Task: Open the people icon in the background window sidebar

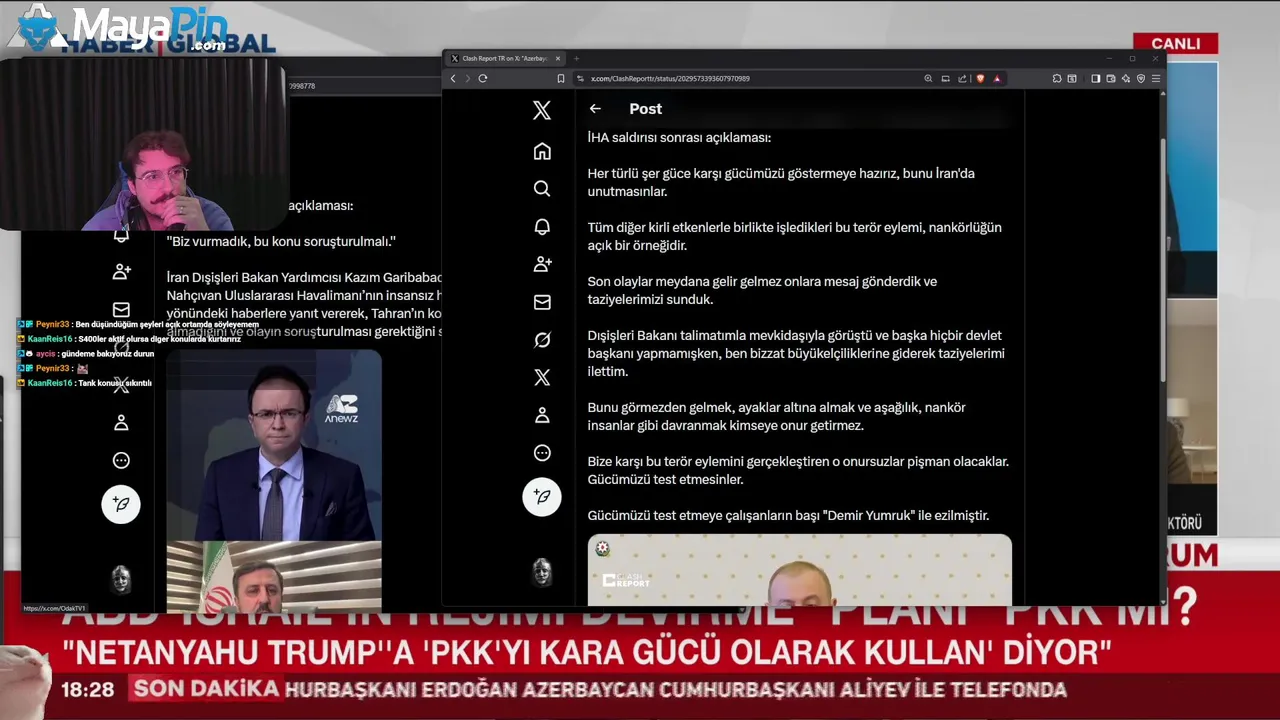Action: [121, 271]
